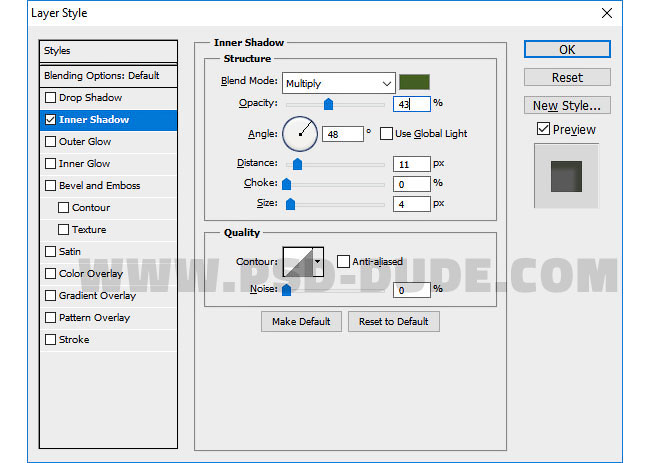Uncheck the Inner Shadow checkbox
The width and height of the screenshot is (650, 463).
pyautogui.click(x=50, y=120)
